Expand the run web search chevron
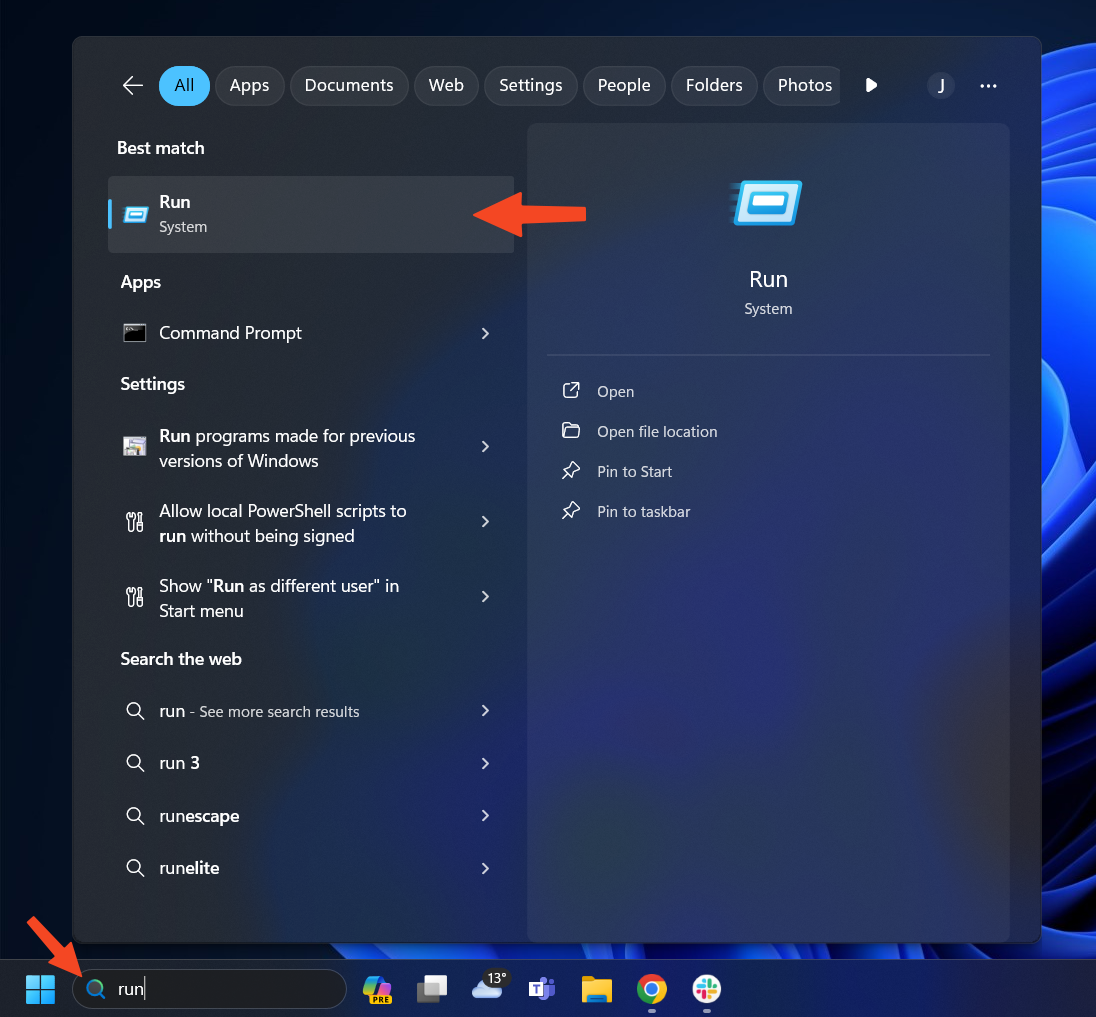The height and width of the screenshot is (1017, 1096). [485, 711]
